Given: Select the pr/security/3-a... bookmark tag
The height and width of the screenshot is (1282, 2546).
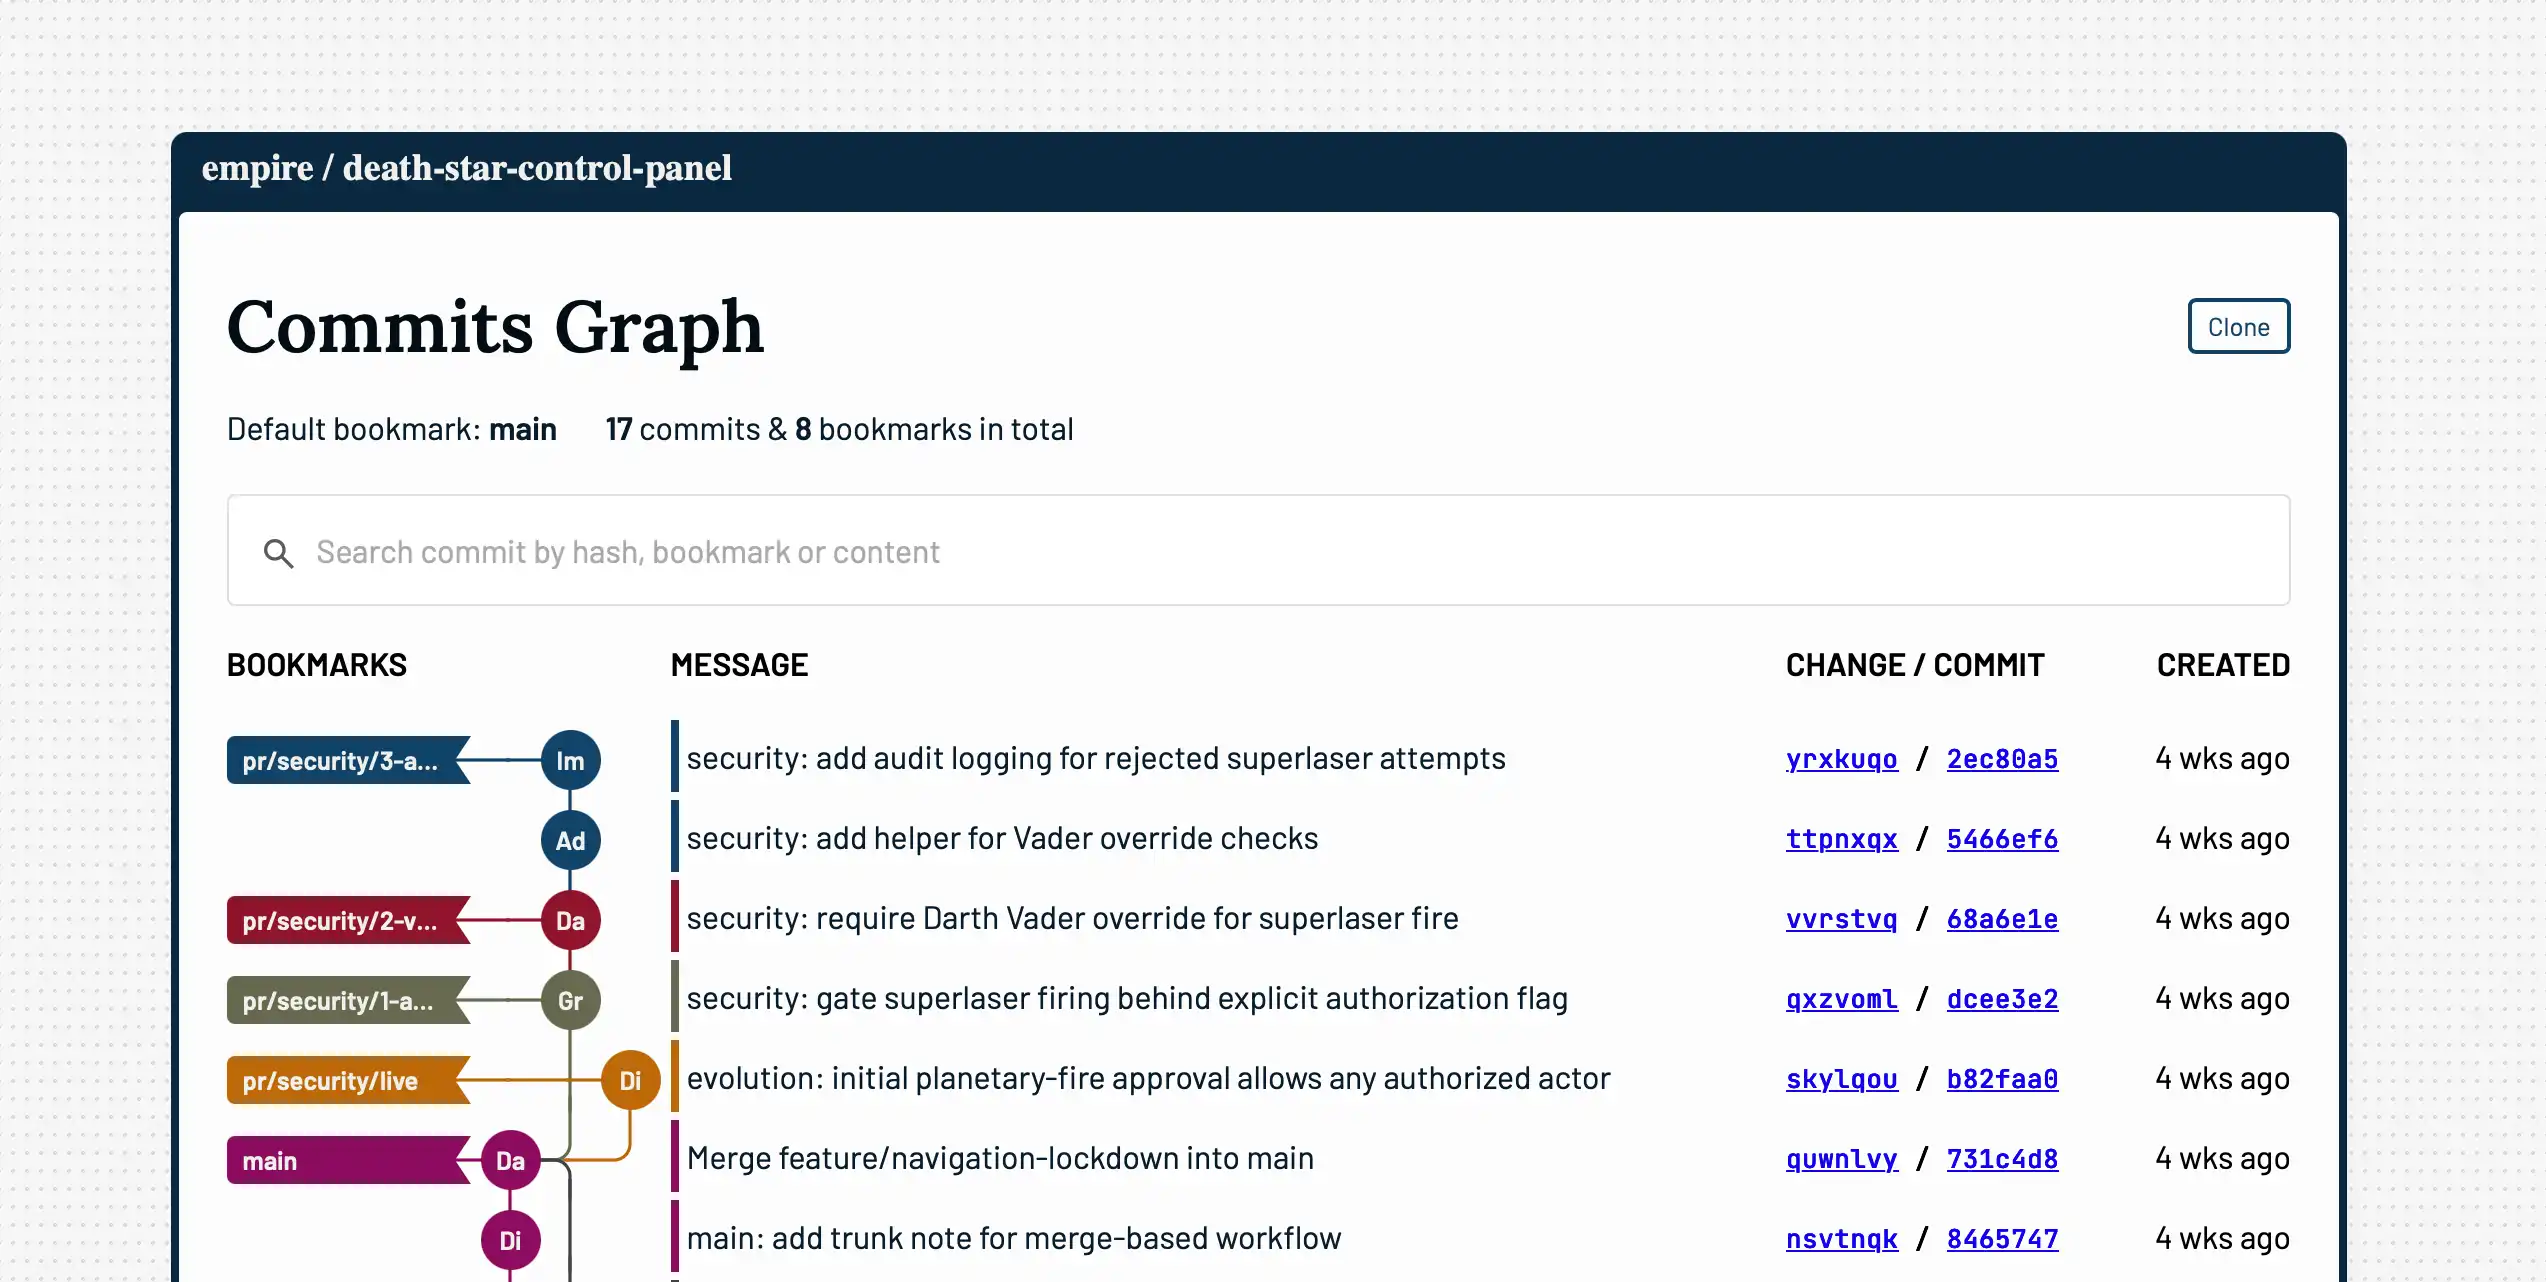Looking at the screenshot, I should (342, 760).
